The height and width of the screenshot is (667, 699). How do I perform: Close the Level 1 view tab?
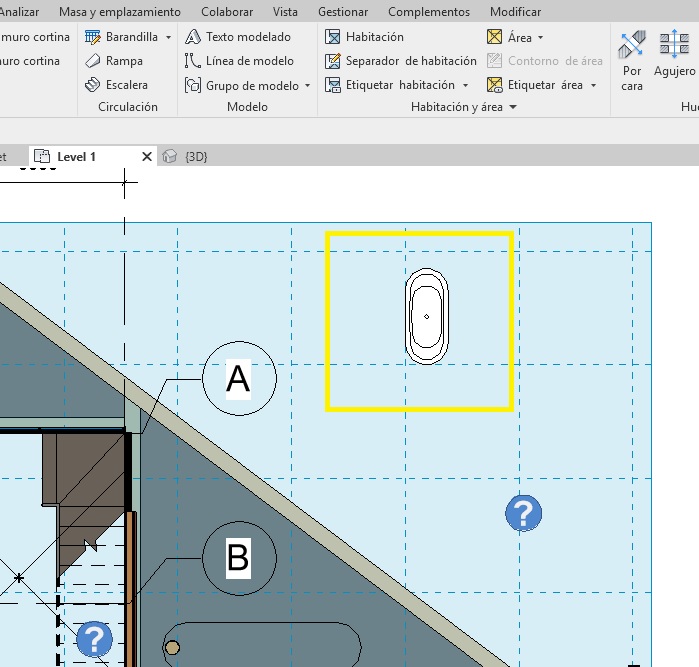tap(147, 157)
